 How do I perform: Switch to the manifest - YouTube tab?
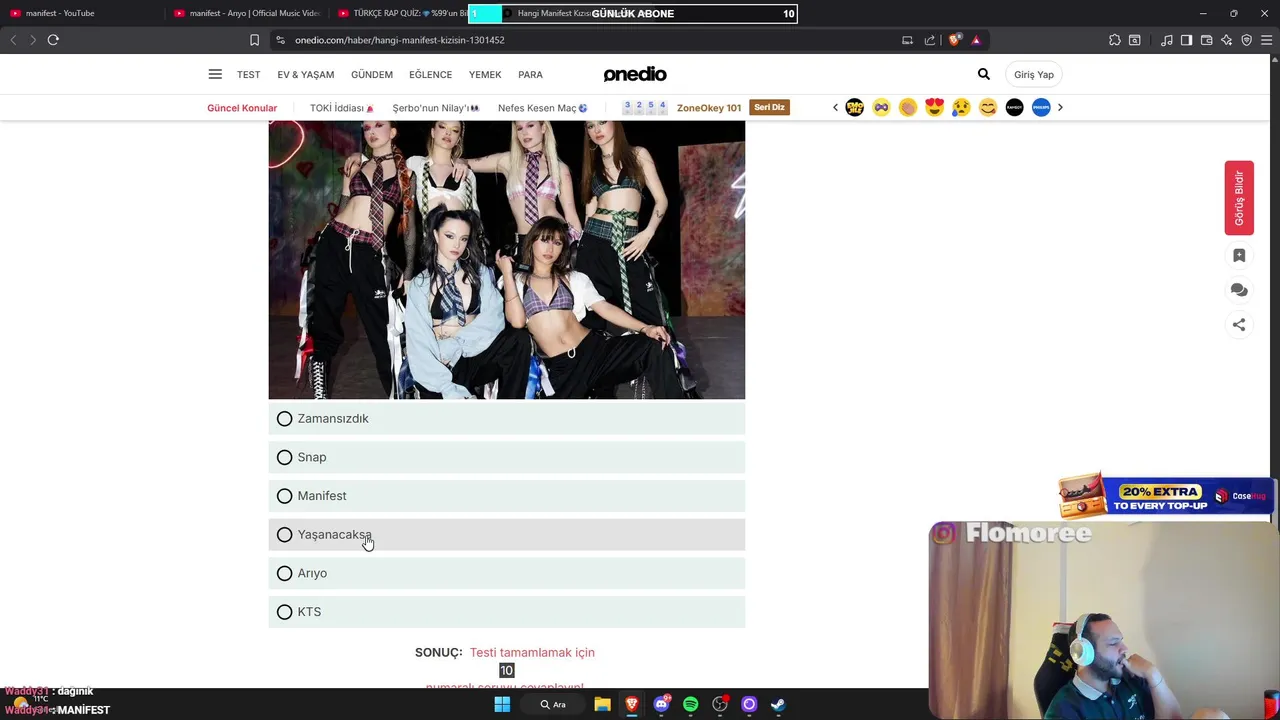coord(80,13)
